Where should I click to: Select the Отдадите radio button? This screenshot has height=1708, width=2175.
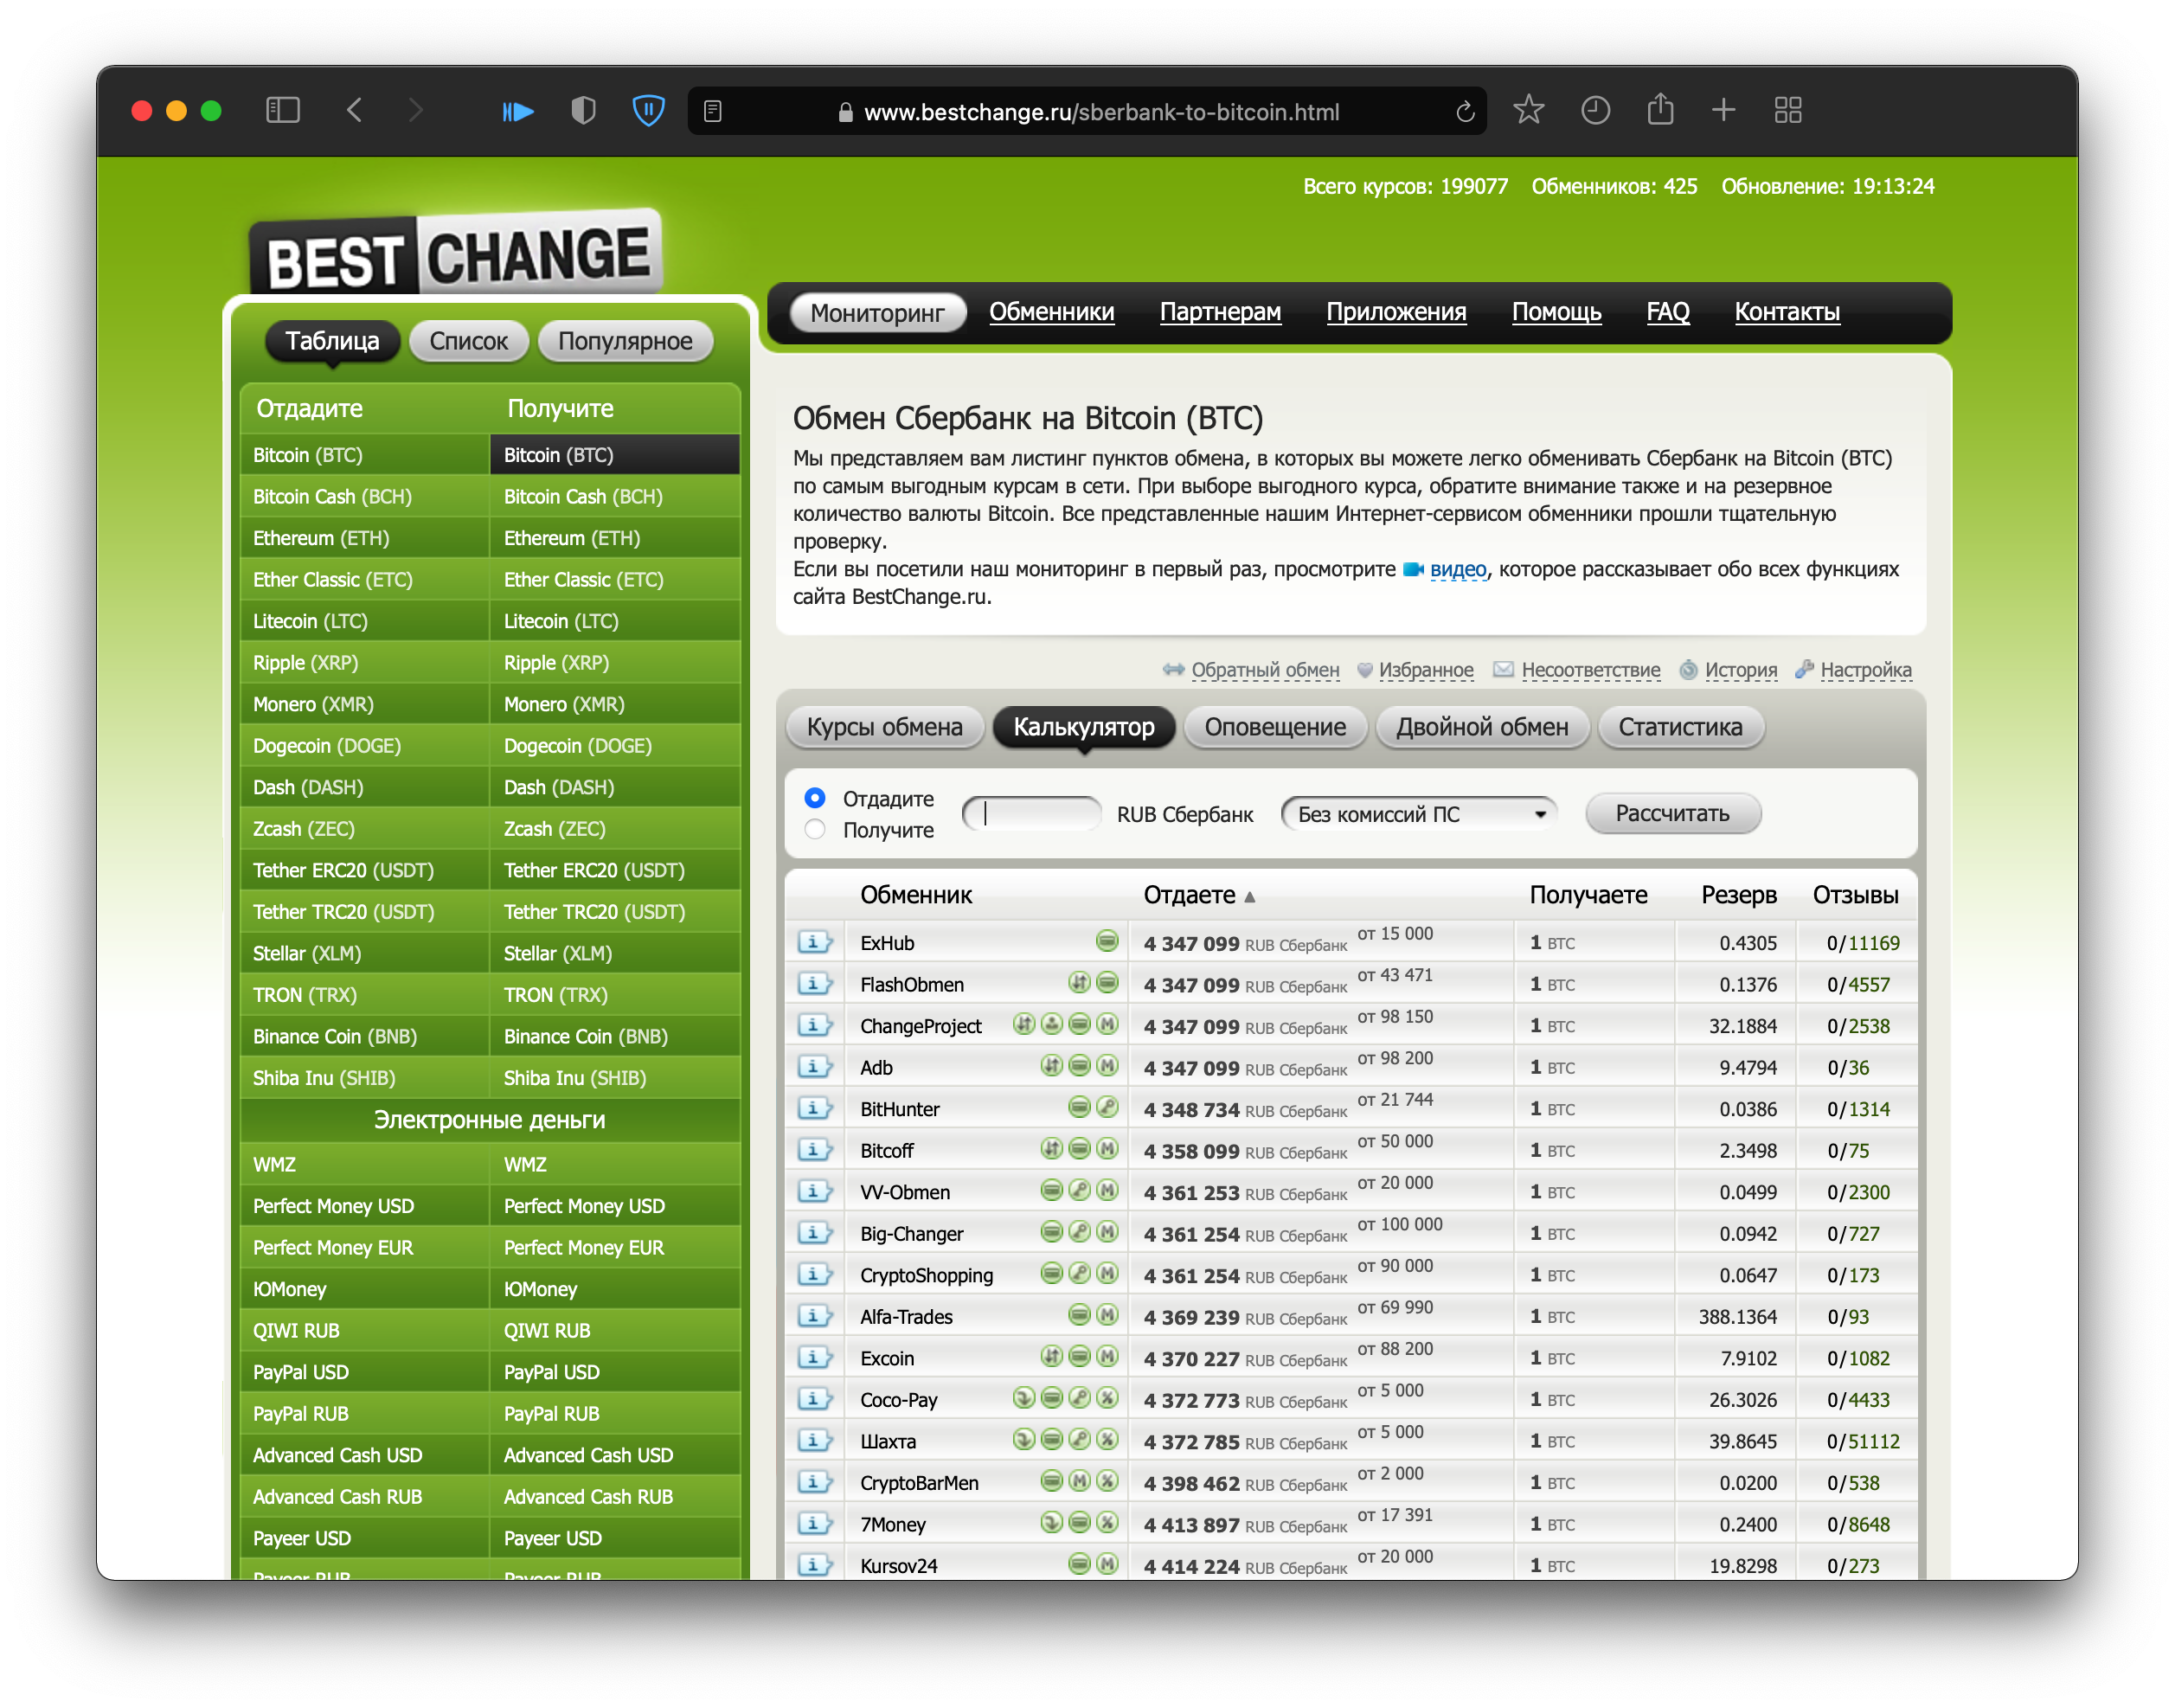(816, 798)
